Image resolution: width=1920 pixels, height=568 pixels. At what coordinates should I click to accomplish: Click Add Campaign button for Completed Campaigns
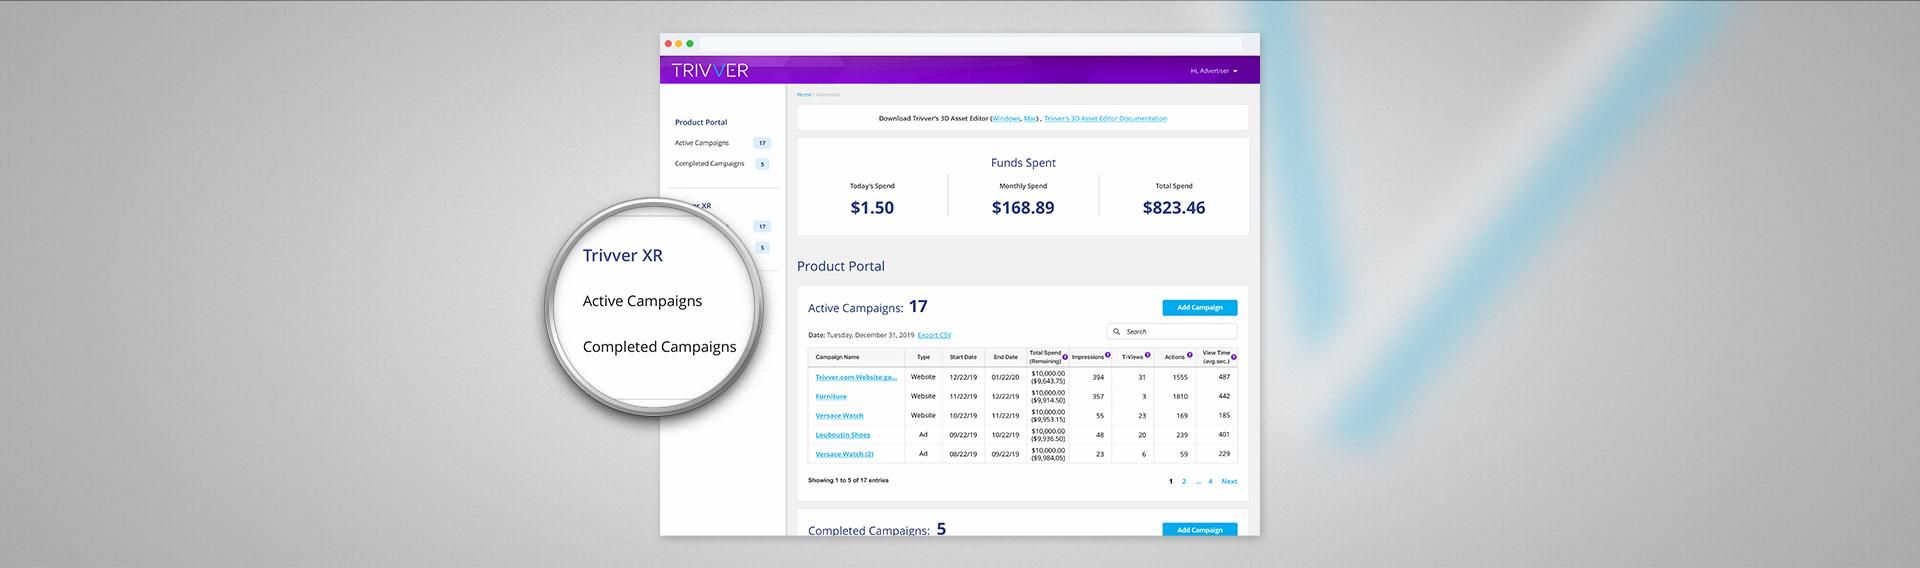point(1199,529)
